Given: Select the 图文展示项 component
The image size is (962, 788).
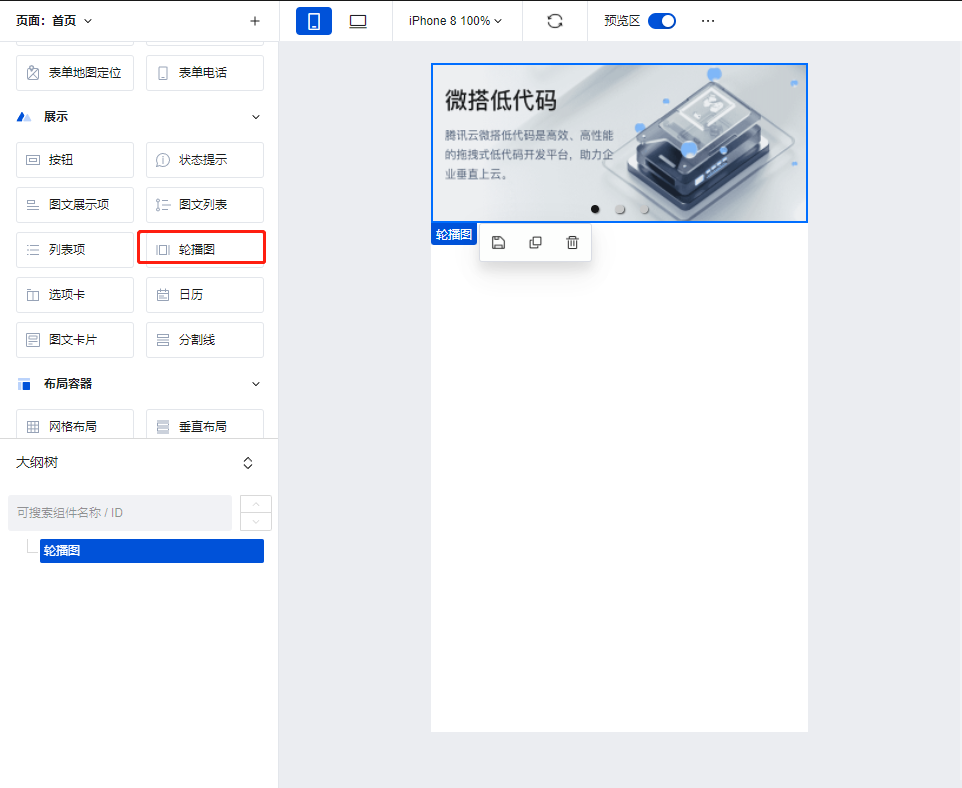Looking at the screenshot, I should (x=75, y=205).
